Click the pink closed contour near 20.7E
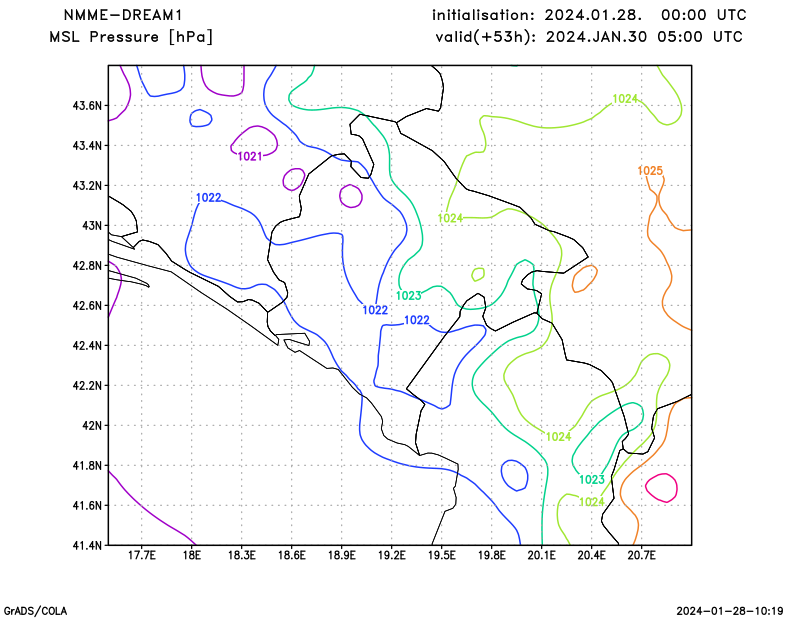Viewport: 800px width, 618px height. (661, 488)
